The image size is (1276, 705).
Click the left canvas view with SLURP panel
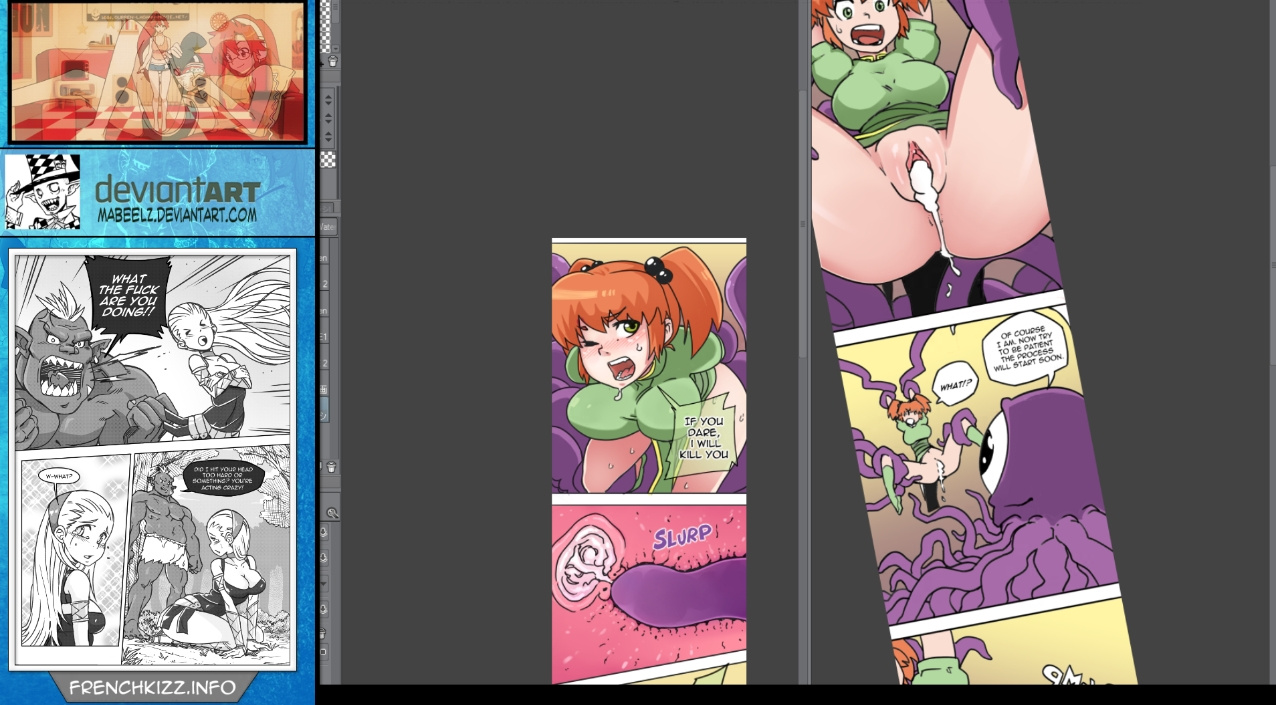coord(649,461)
